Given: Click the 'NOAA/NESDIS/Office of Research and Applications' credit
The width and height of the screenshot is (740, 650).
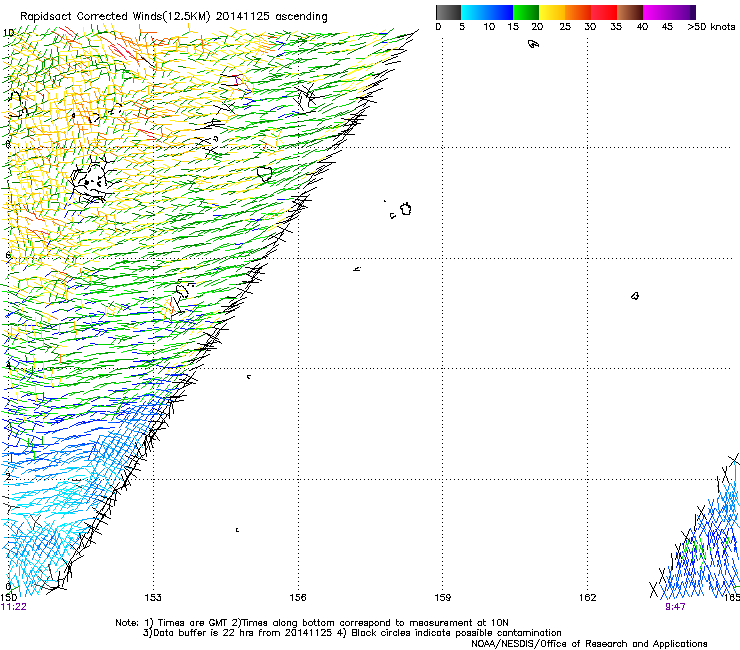Looking at the screenshot, I should (589, 644).
